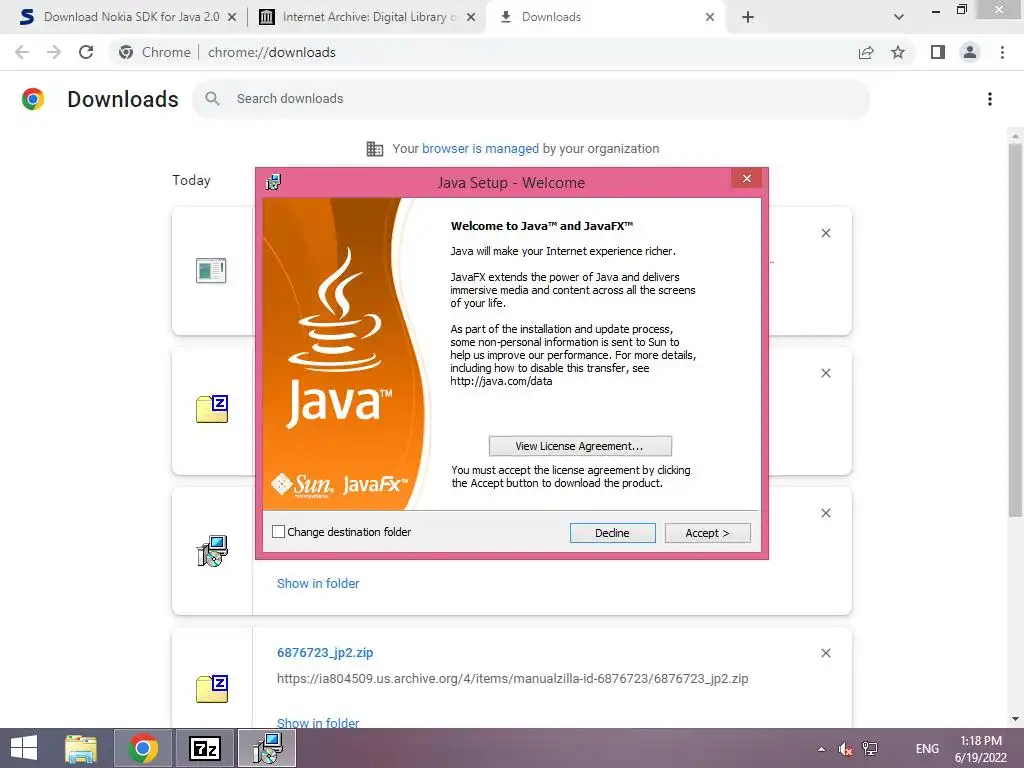This screenshot has width=1024, height=768.
Task: Close the Download Nokia SDK tab
Action: click(x=232, y=17)
